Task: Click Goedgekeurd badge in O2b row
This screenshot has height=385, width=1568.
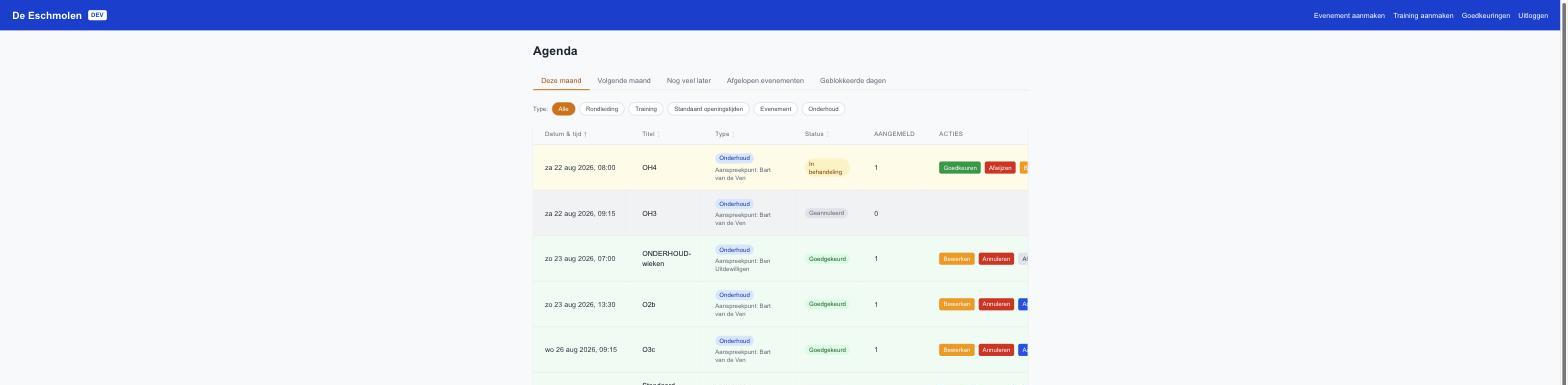Action: [827, 304]
